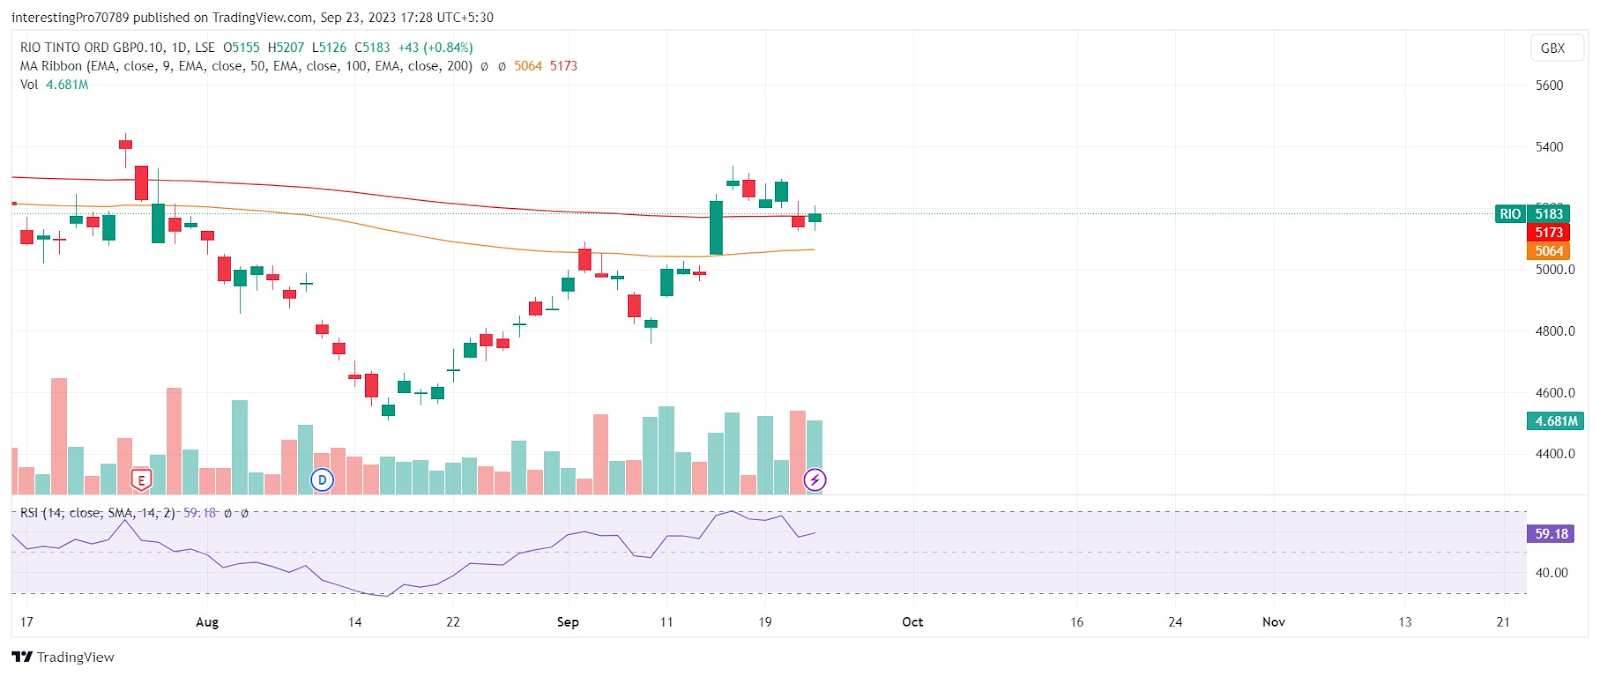Click the 4800.0 price axis label
Image resolution: width=1600 pixels, height=676 pixels.
(1555, 331)
